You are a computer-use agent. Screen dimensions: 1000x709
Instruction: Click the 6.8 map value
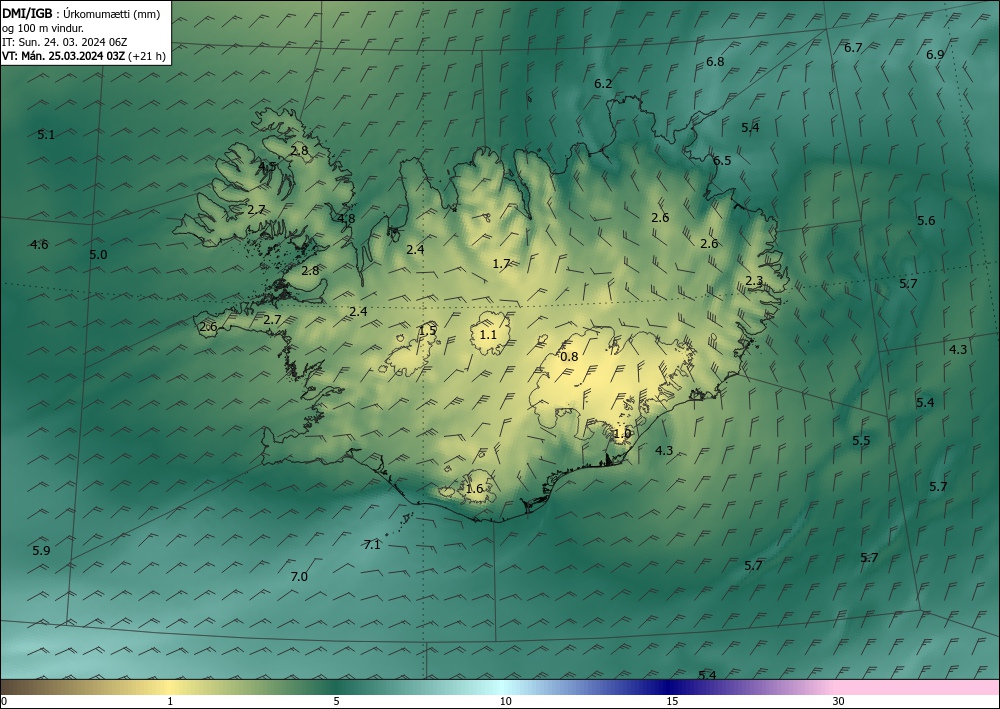[x=715, y=62]
